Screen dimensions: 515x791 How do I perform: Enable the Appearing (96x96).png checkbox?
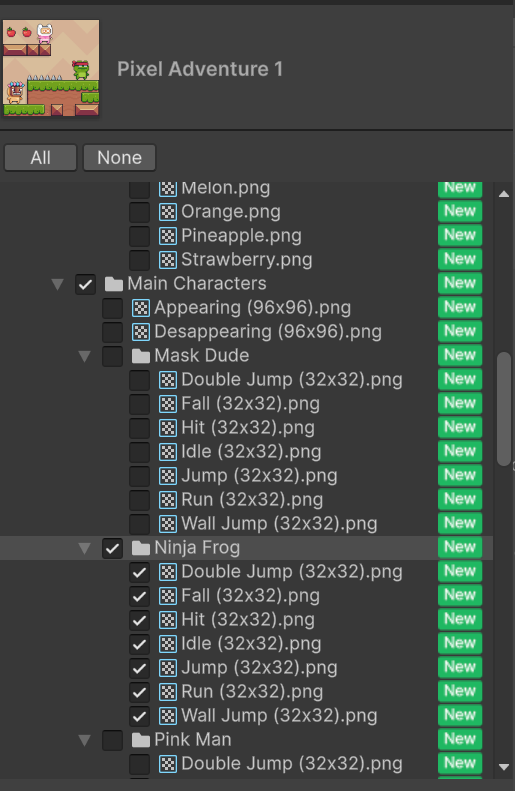[x=112, y=308]
